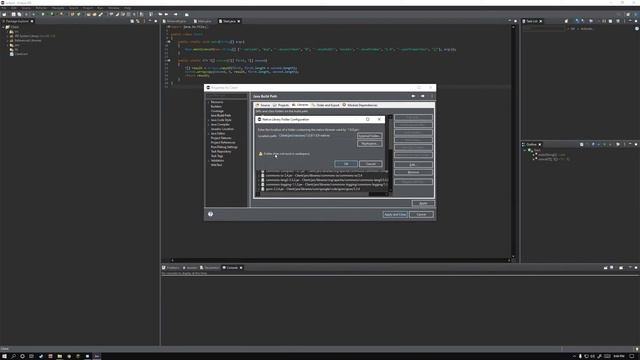The width and height of the screenshot is (640, 360).
Task: Click the native library location path field
Action: 316,136
